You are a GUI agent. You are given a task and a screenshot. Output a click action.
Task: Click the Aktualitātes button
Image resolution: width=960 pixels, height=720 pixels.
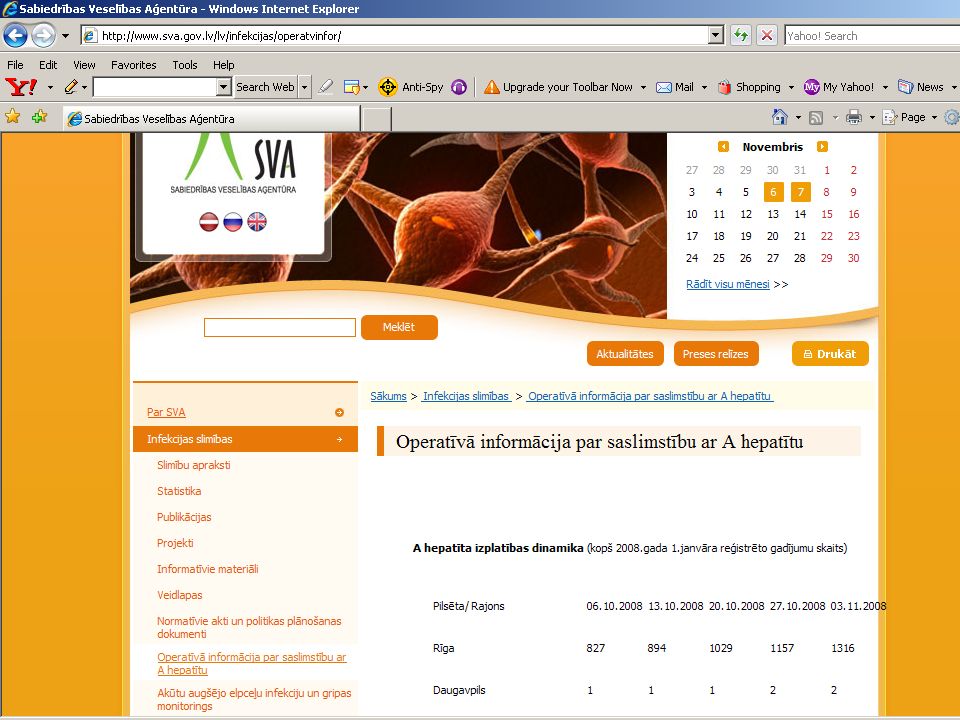click(x=625, y=354)
